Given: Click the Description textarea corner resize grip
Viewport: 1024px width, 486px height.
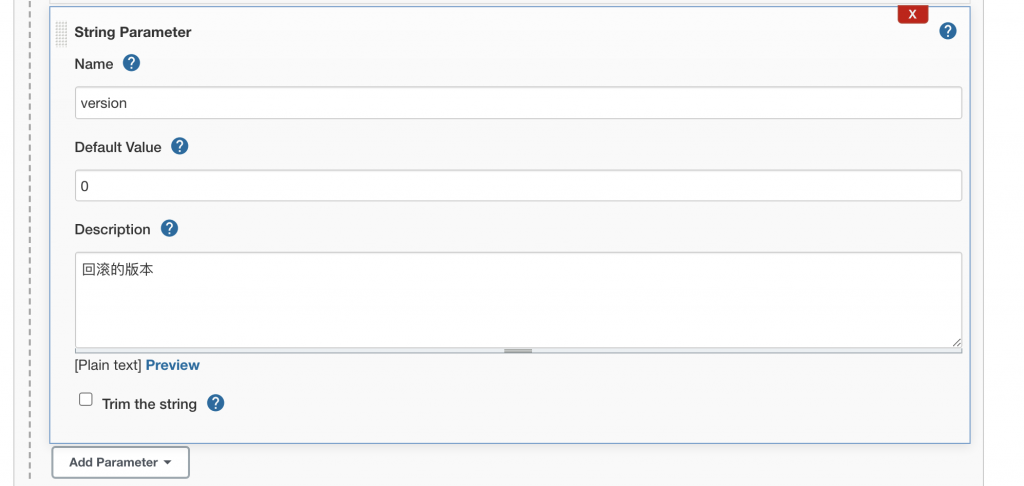Looking at the screenshot, I should click(956, 342).
